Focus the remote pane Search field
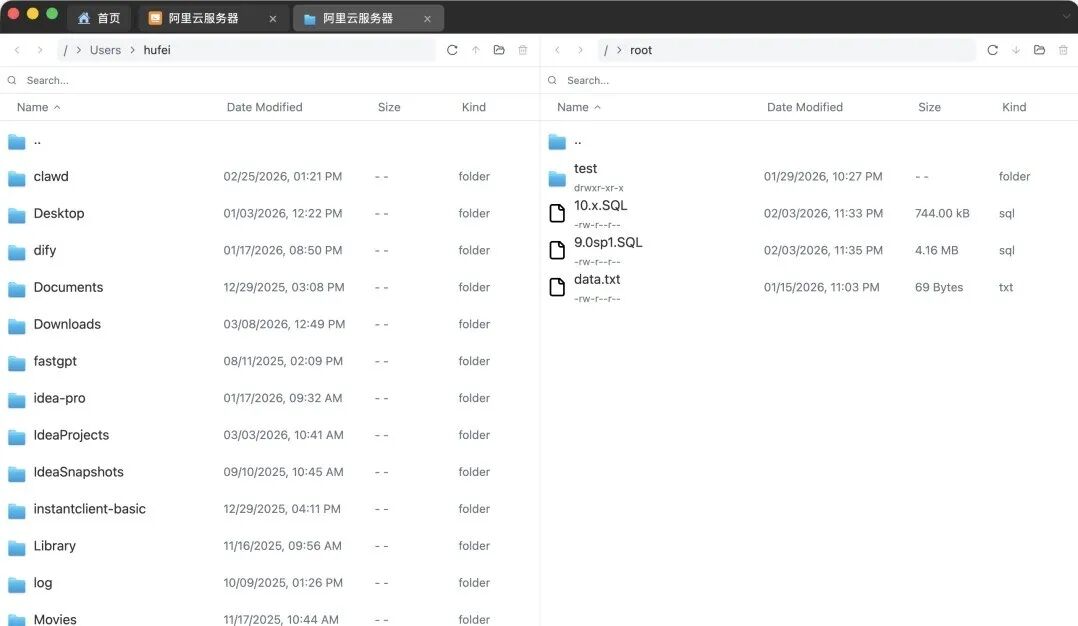This screenshot has height=626, width=1078. pos(810,80)
